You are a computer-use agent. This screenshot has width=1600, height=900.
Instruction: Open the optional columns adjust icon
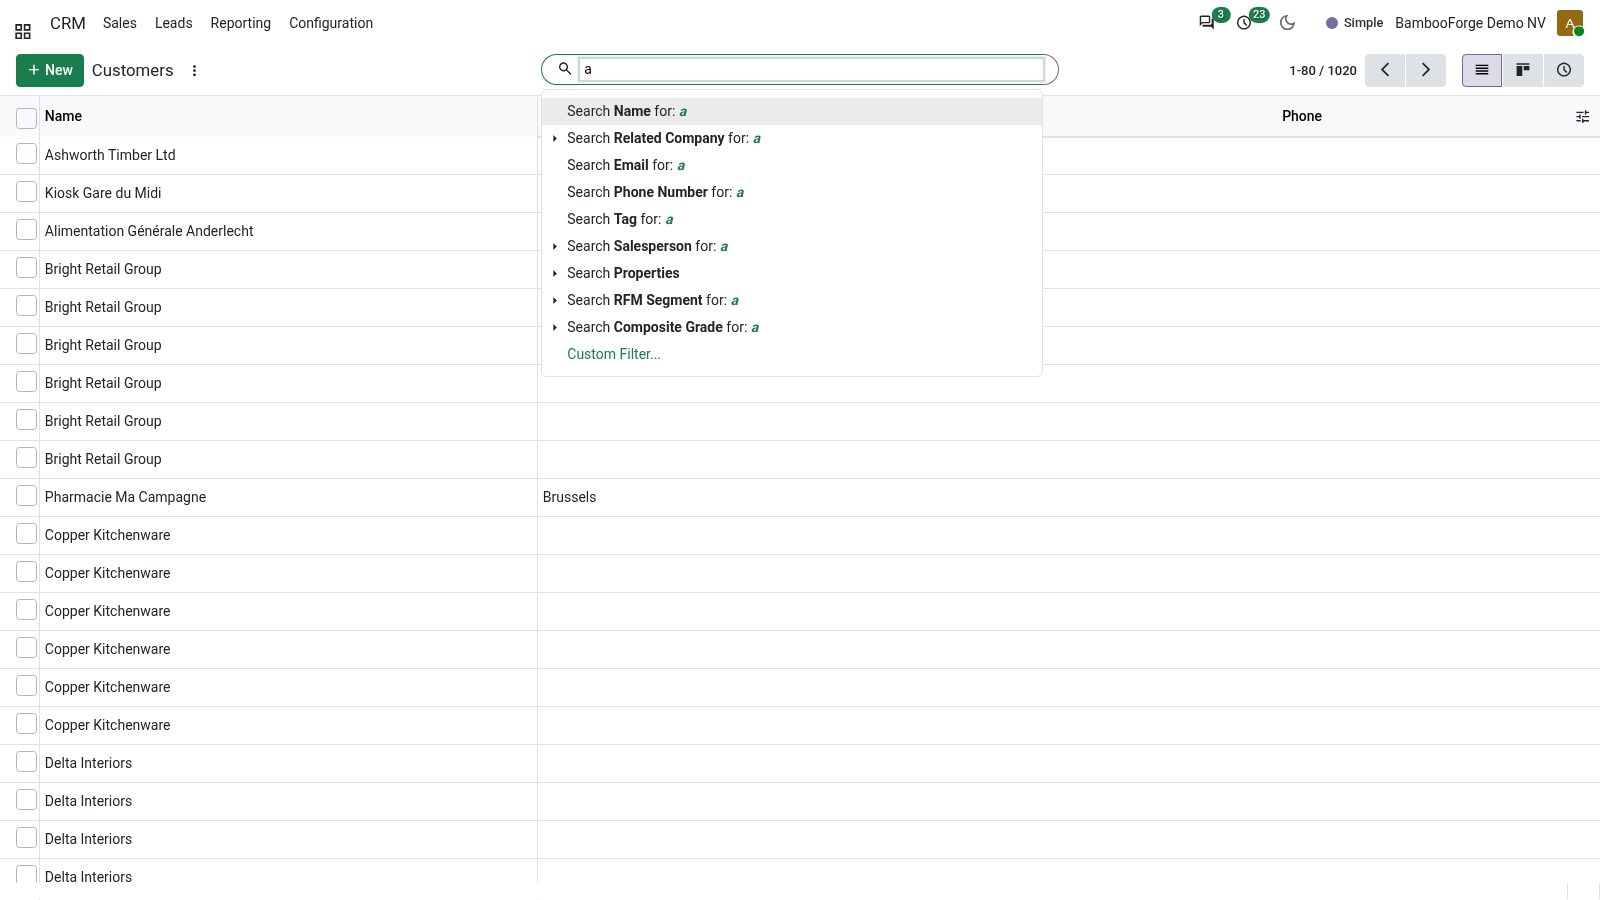[x=1582, y=117]
